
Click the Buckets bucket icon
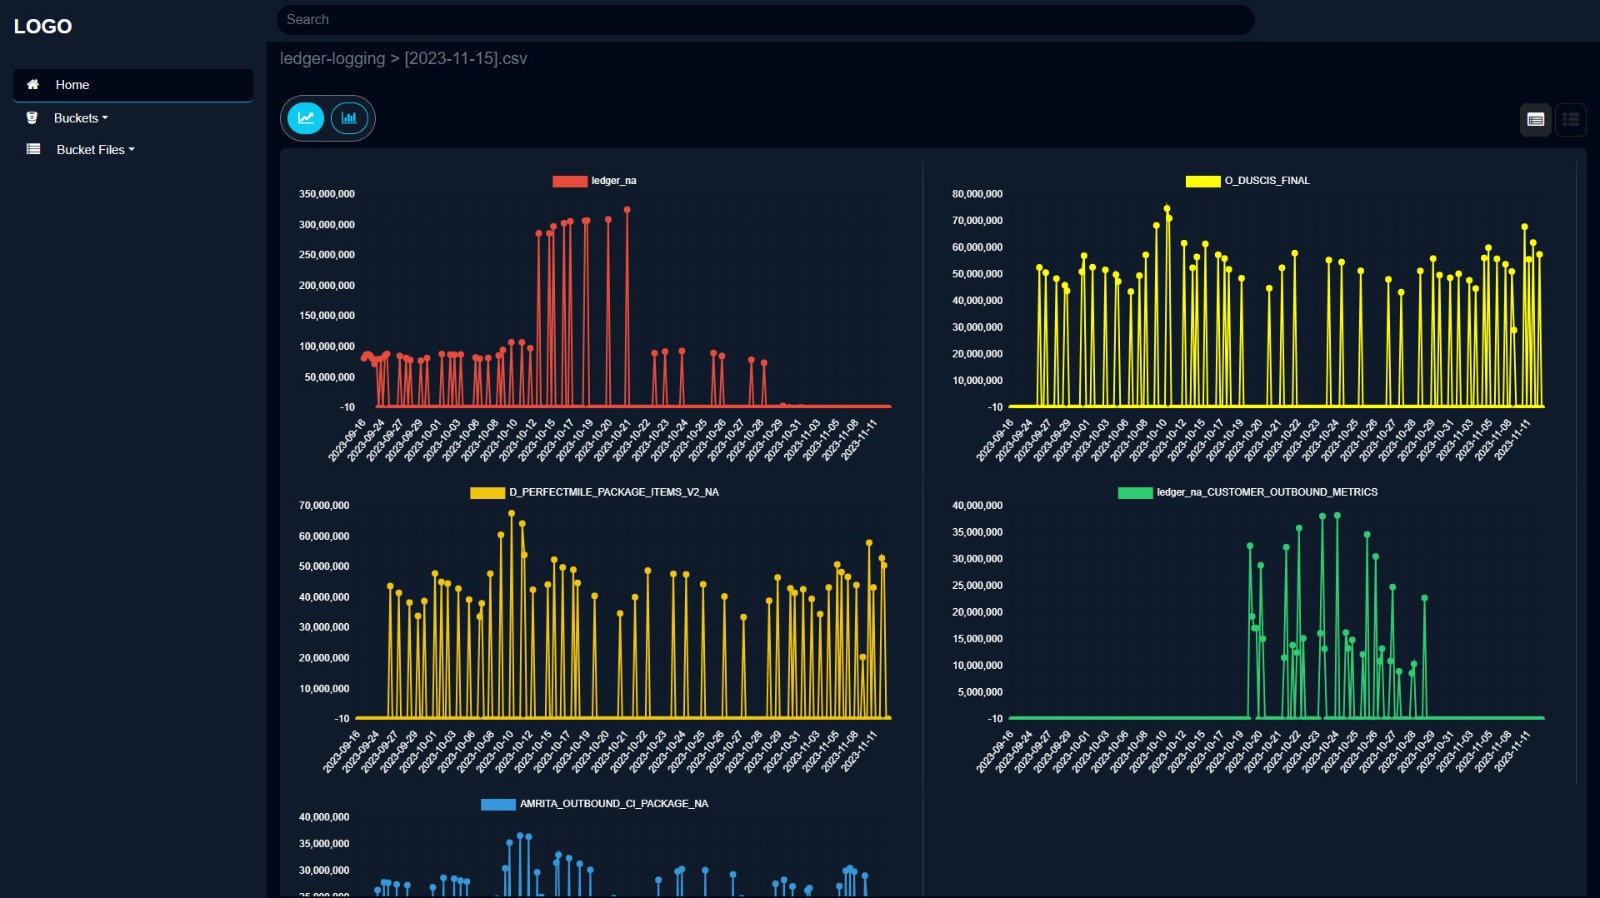pos(32,118)
